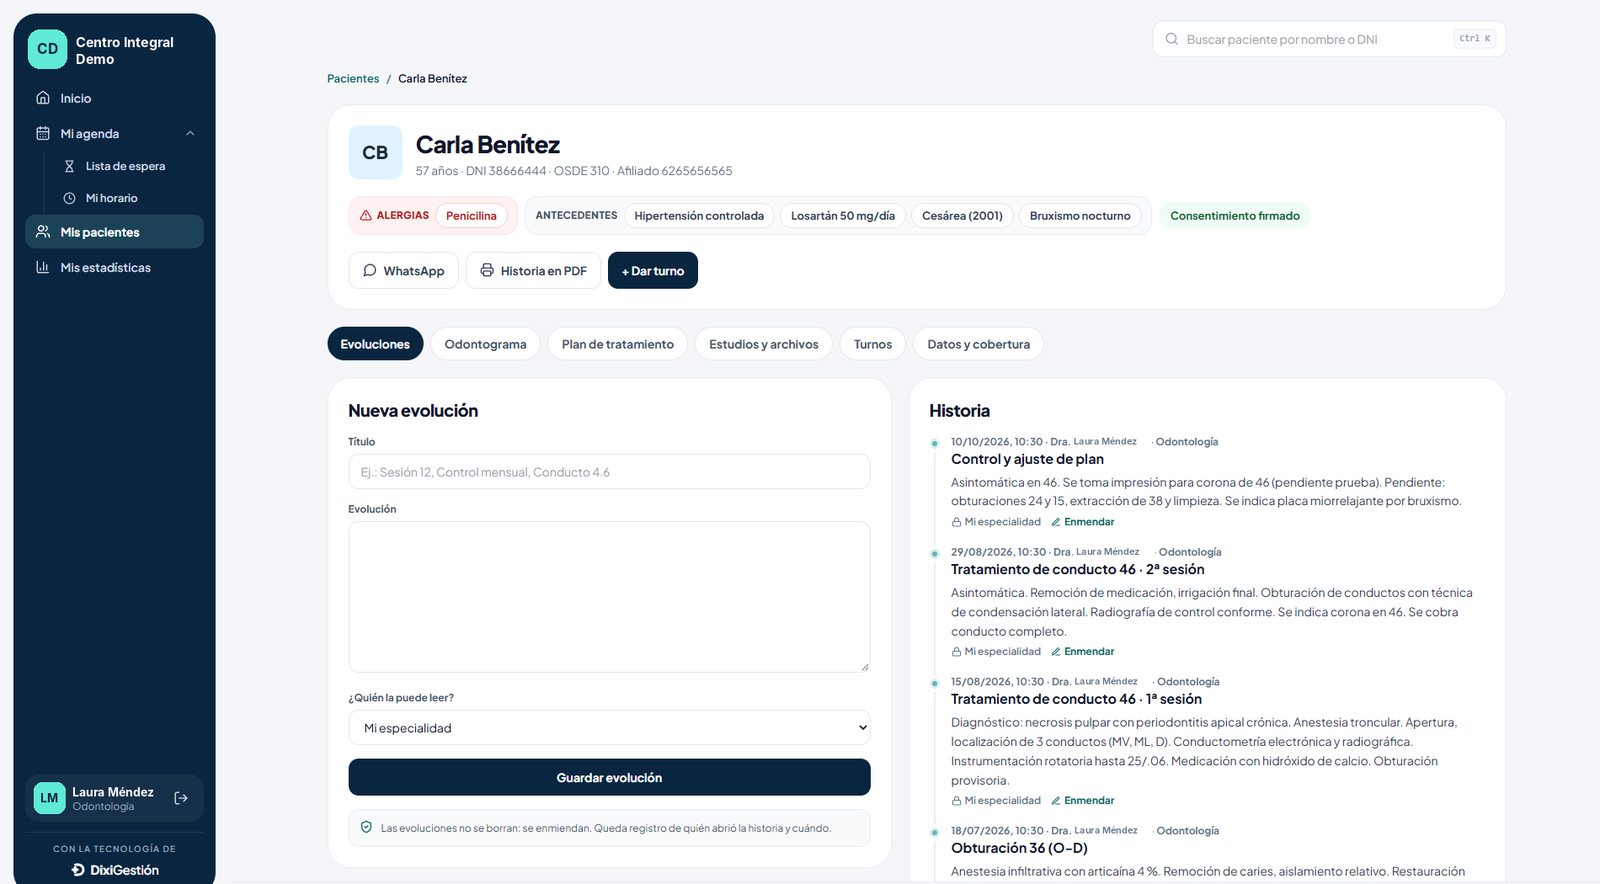
Task: Select the Evoluciones tab
Action: coord(375,344)
